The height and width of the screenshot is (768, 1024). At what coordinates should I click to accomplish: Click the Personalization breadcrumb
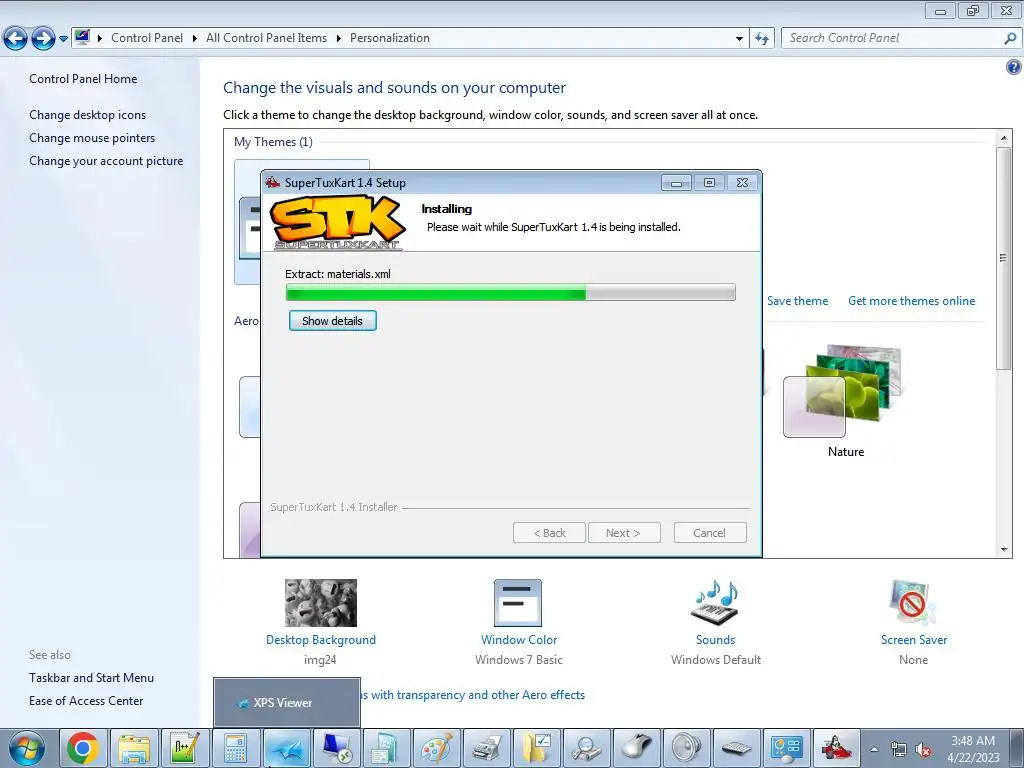pyautogui.click(x=390, y=38)
